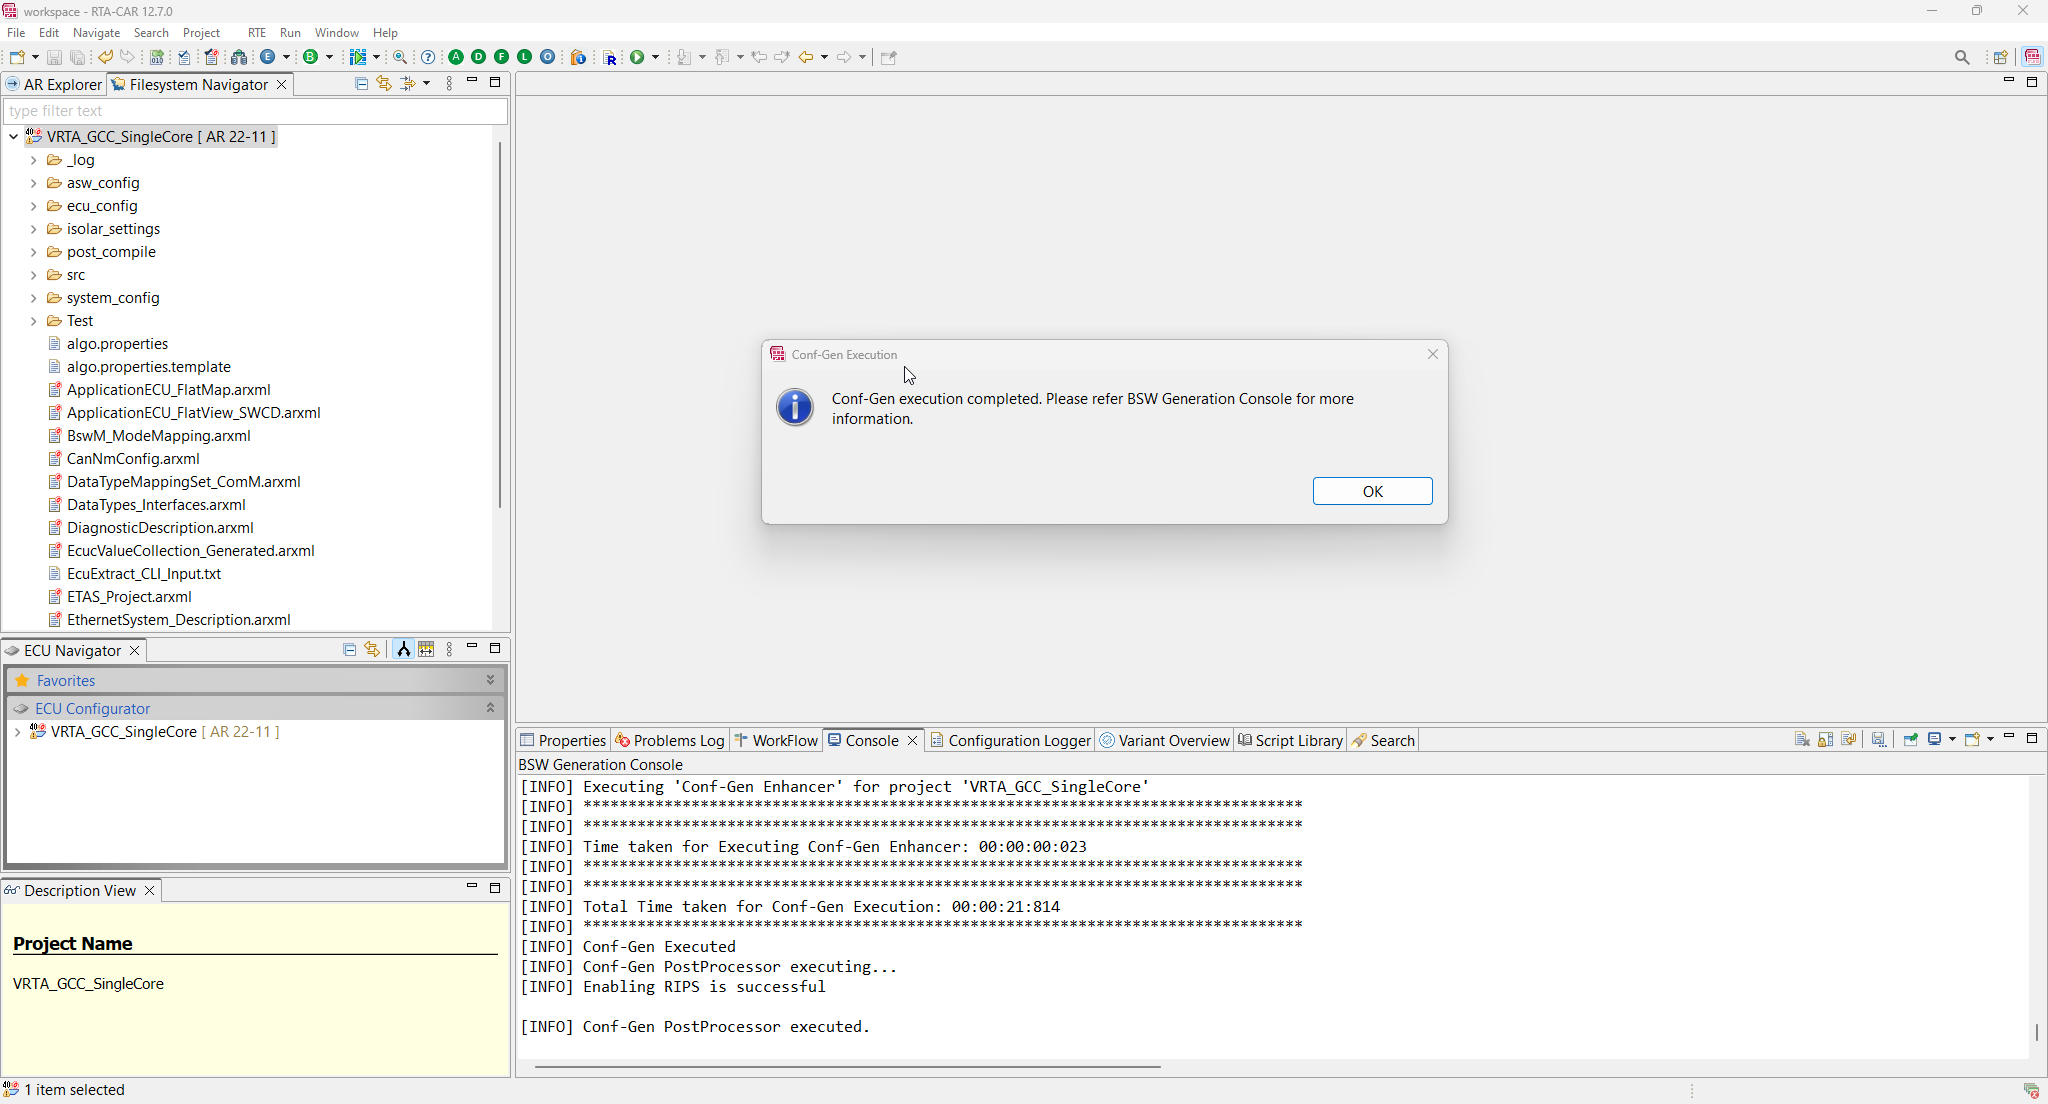Close the Conf-Gen Execution dialog with X
The width and height of the screenshot is (2048, 1104).
[x=1432, y=354]
